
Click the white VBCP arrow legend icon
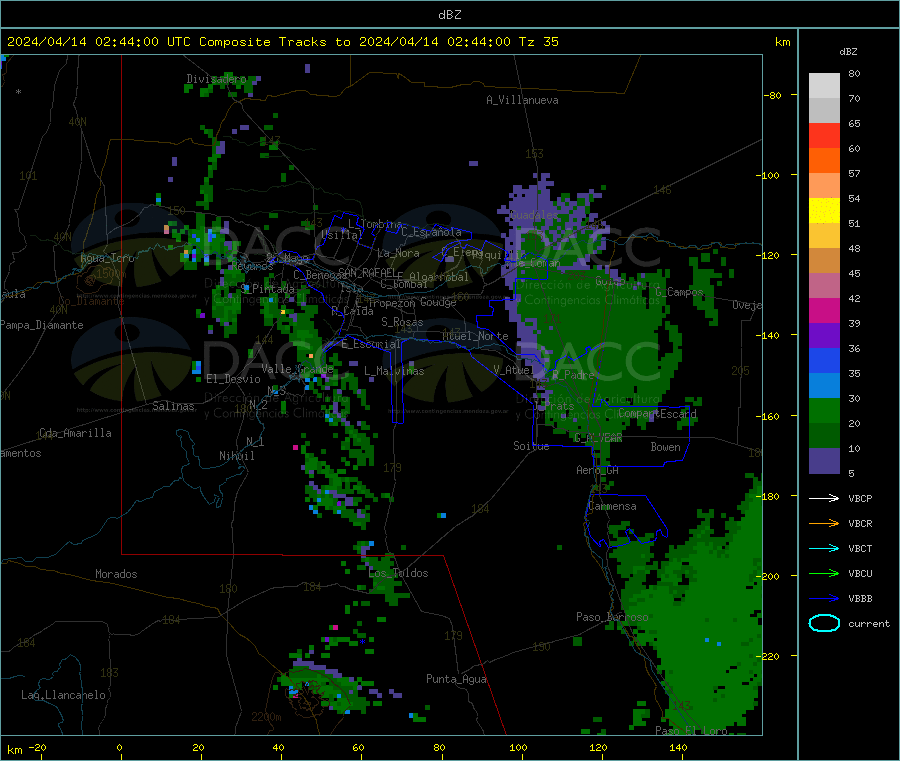pos(824,498)
